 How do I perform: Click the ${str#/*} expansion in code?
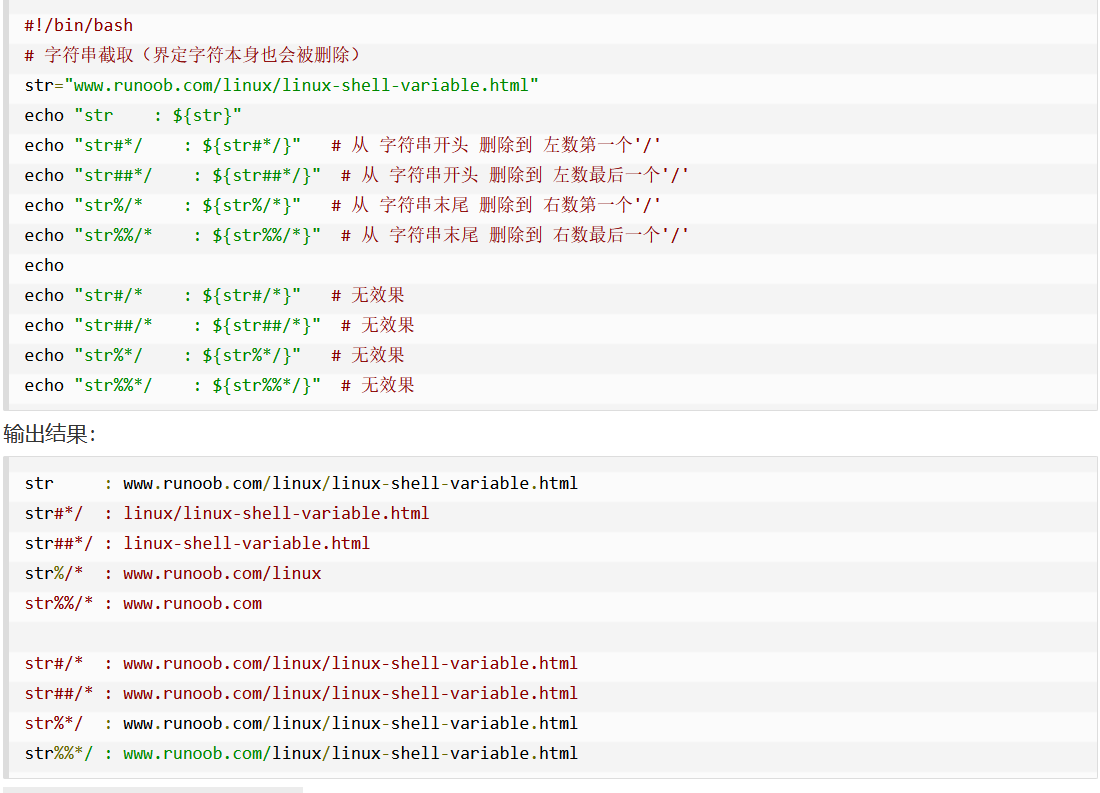[x=247, y=295]
